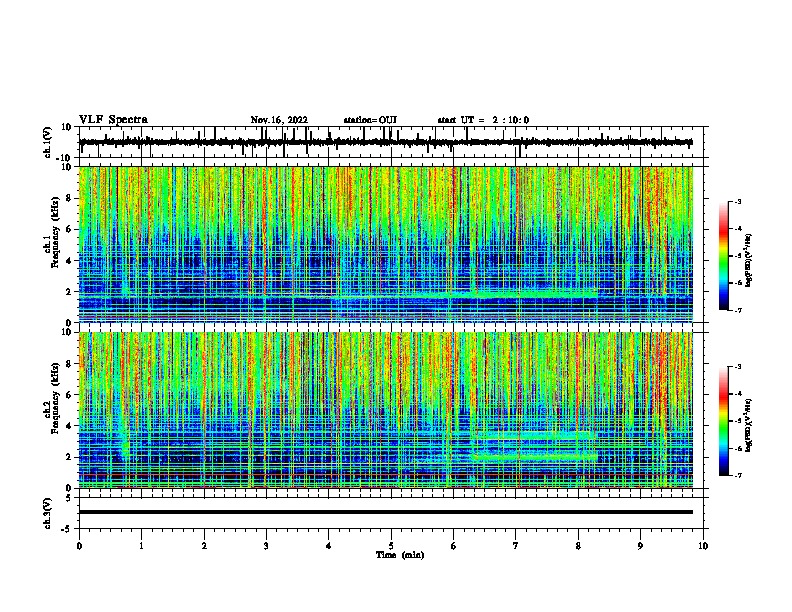This screenshot has height=612, width=792.
Task: Click the '-3' value on ch.1 colorbar
Action: (737, 201)
